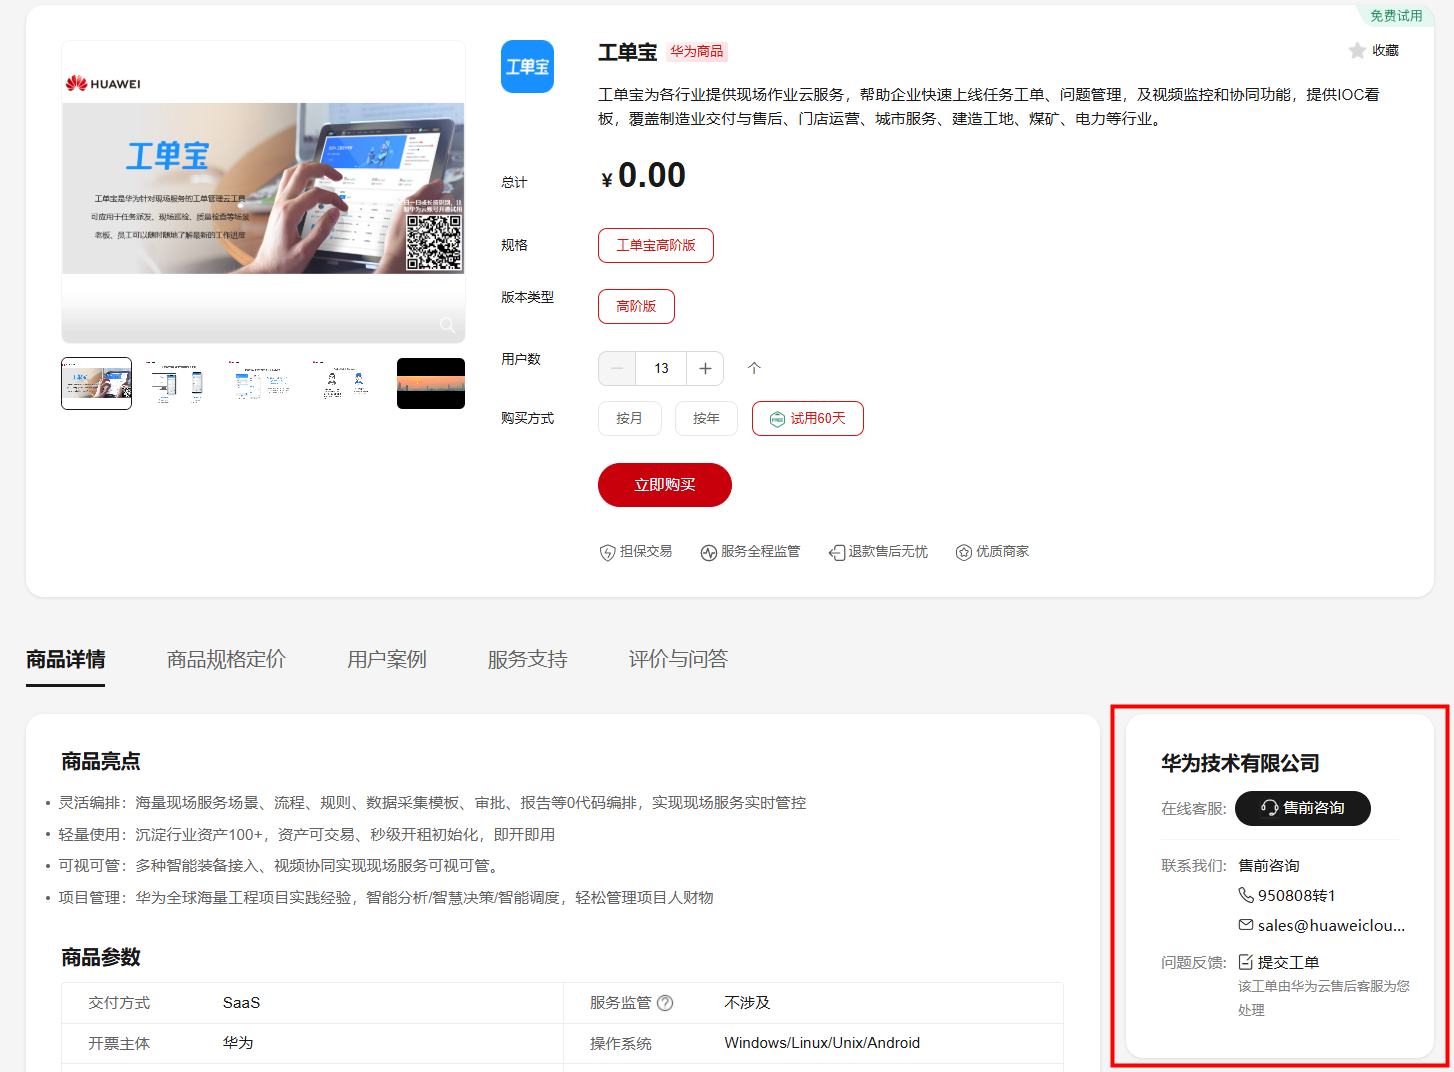This screenshot has width=1454, height=1072.
Task: Click the magnifier icon on product image
Action: coord(447,325)
